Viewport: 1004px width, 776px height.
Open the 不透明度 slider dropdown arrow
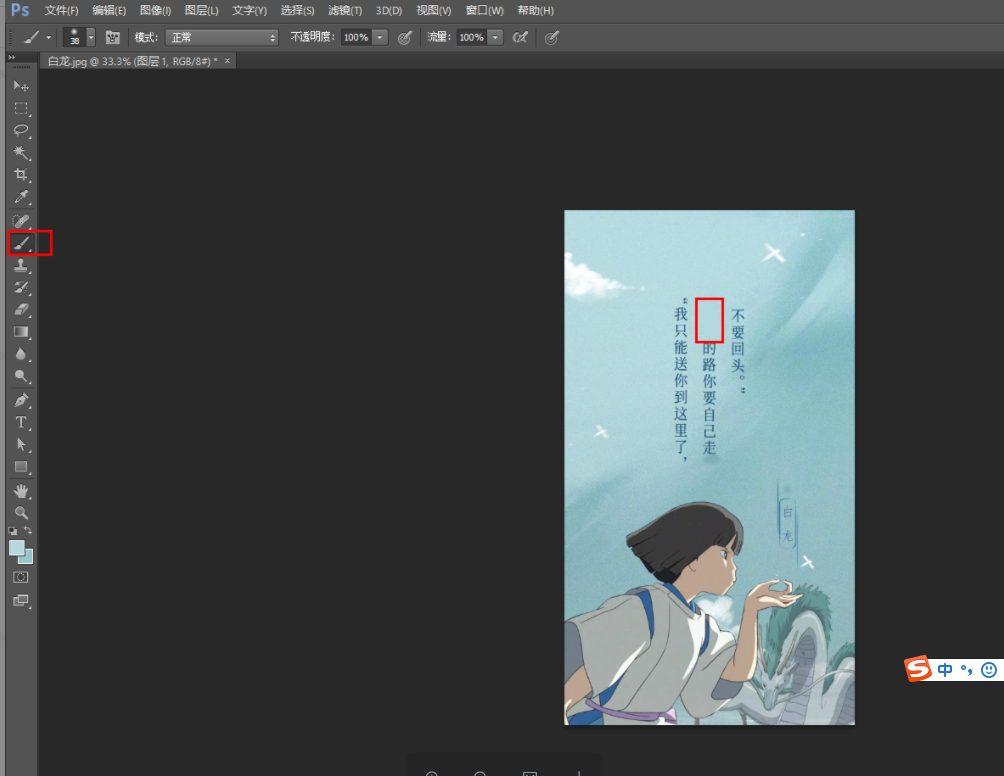[380, 37]
